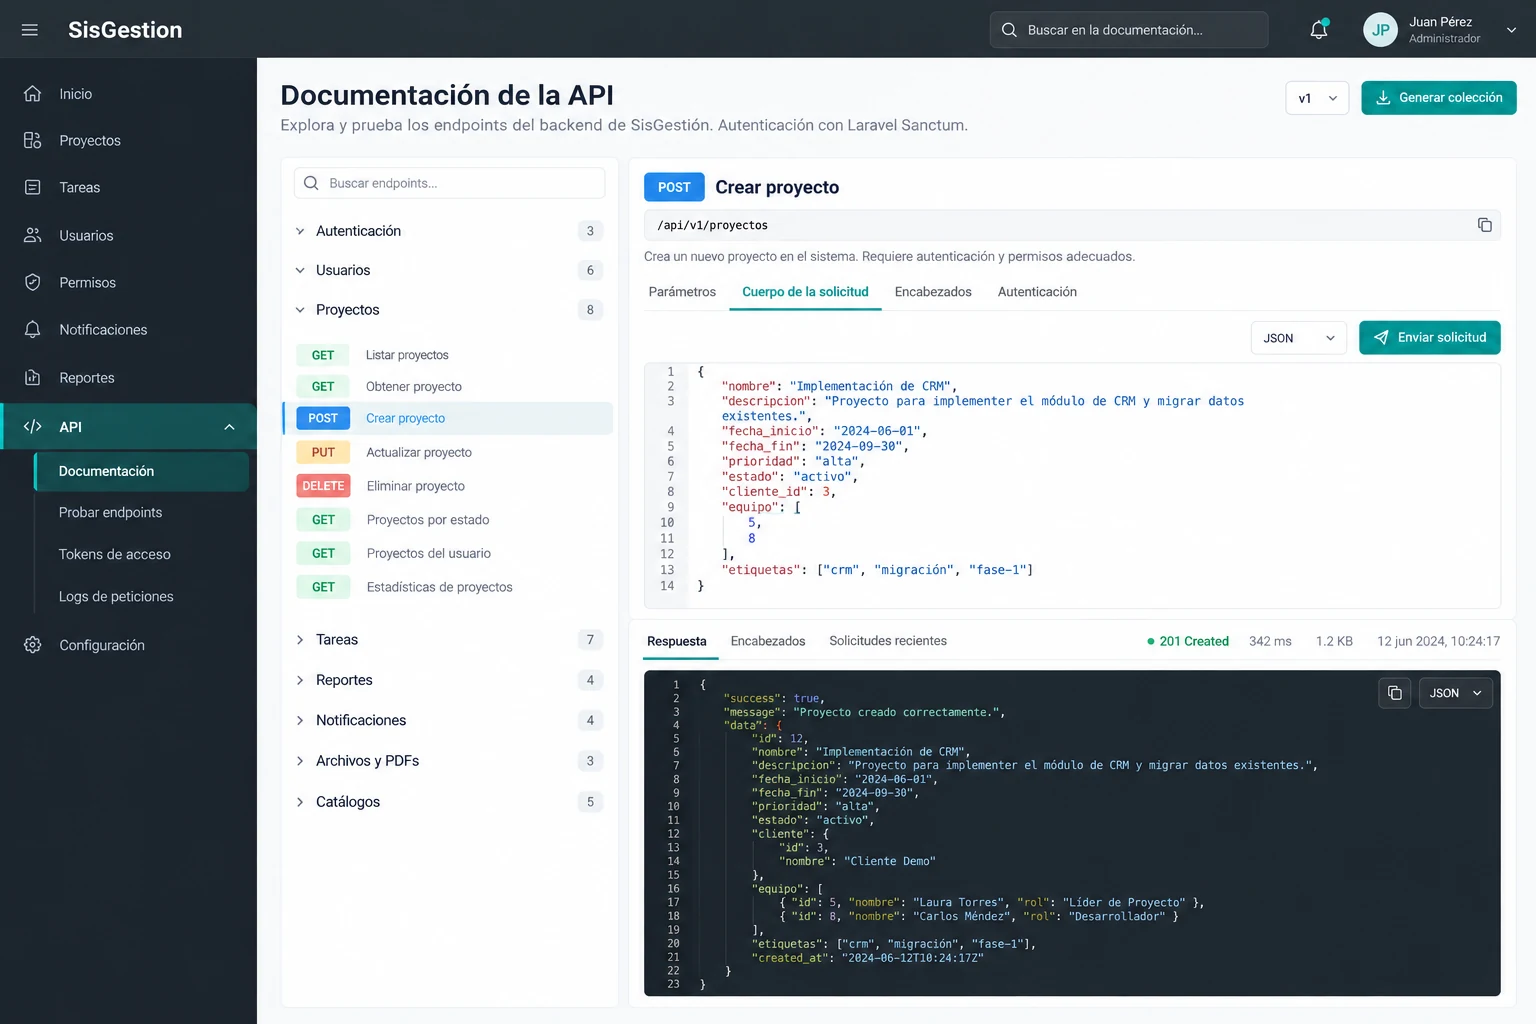This screenshot has height=1024, width=1536.
Task: Open the response JSON format dropdown
Action: [x=1456, y=693]
